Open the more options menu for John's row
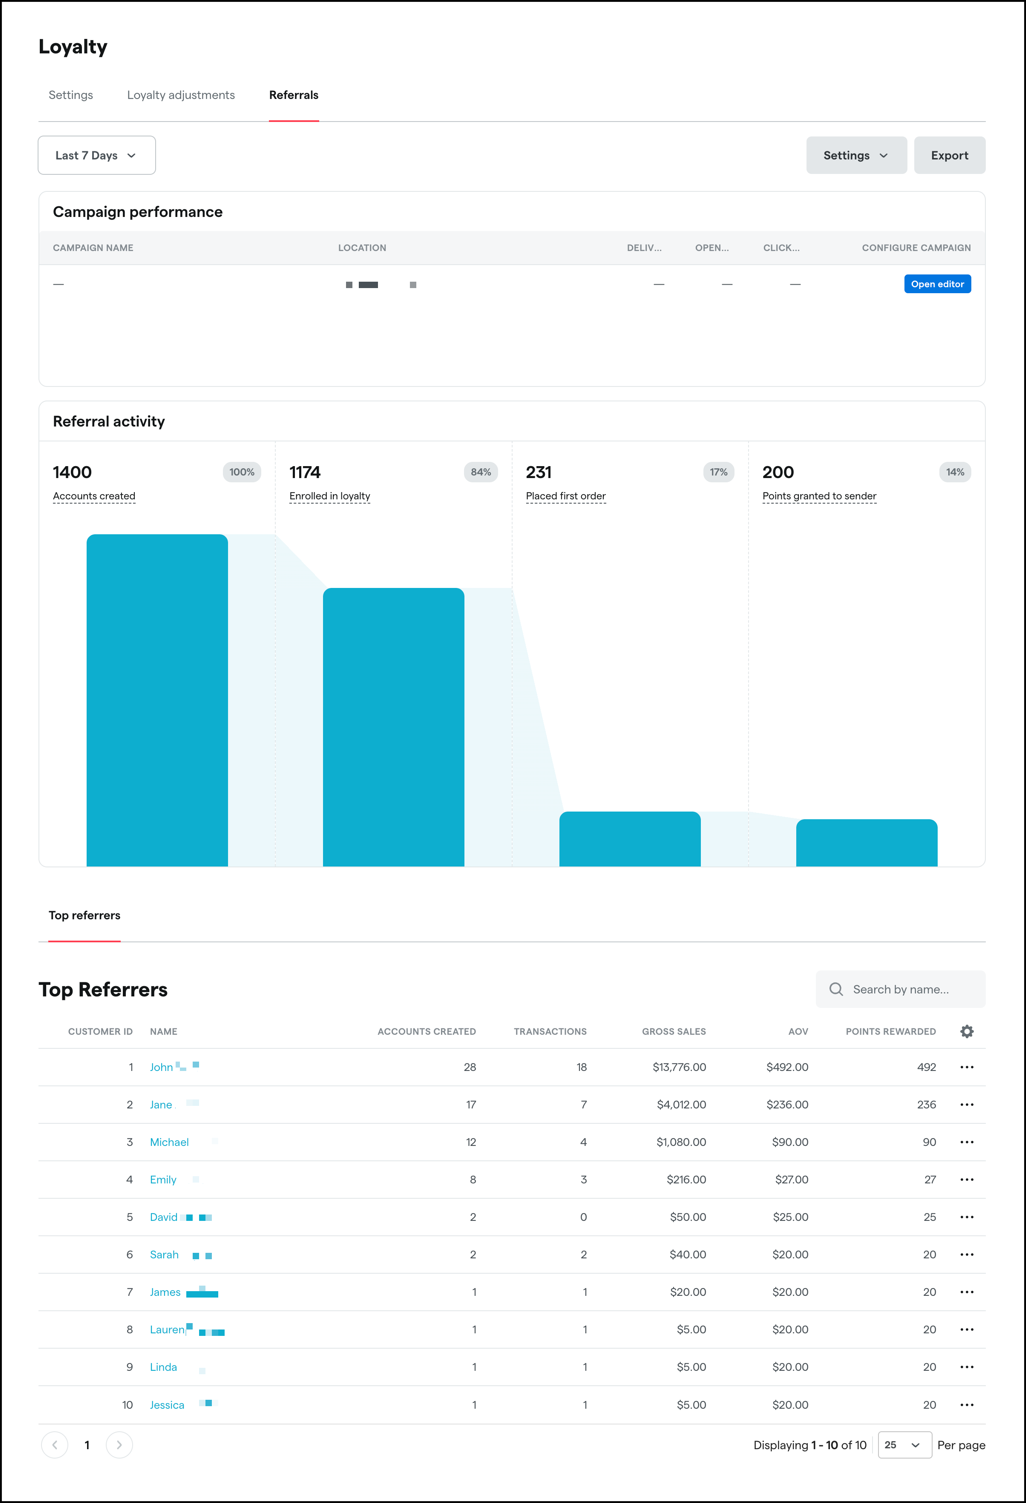1026x1503 pixels. point(967,1067)
